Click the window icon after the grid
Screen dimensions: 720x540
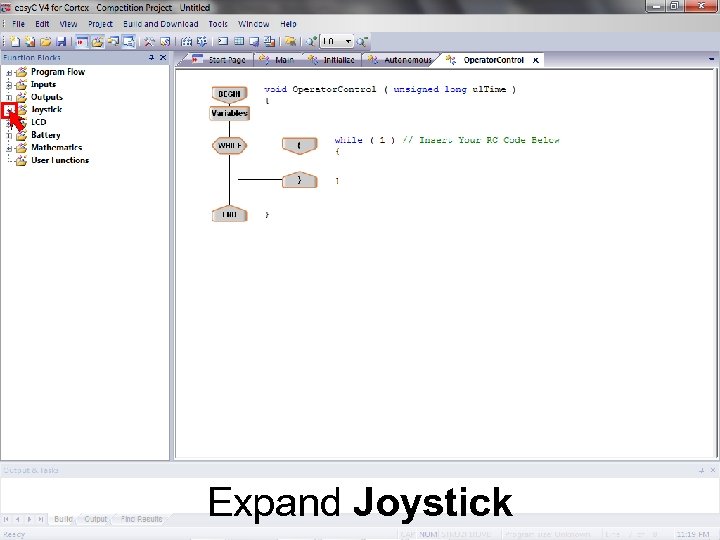pos(254,42)
